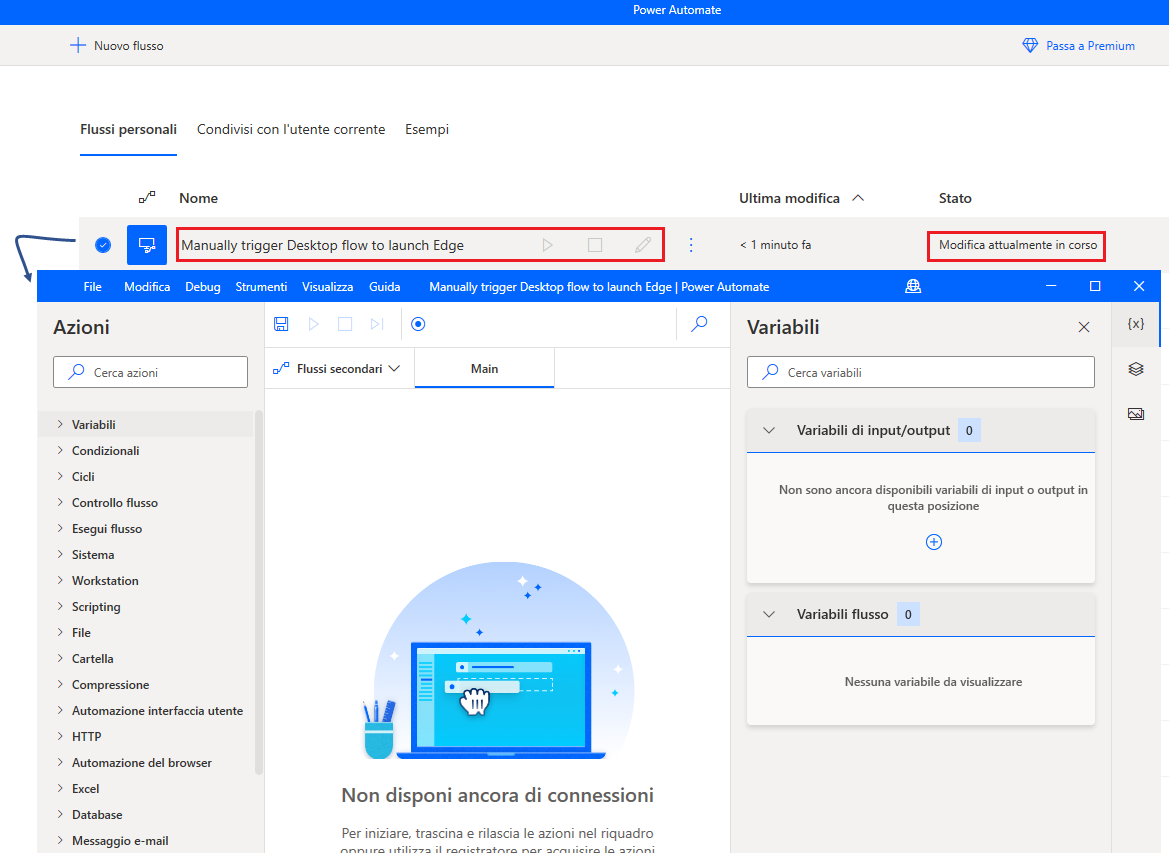Collapse Variabili flusso section

769,614
